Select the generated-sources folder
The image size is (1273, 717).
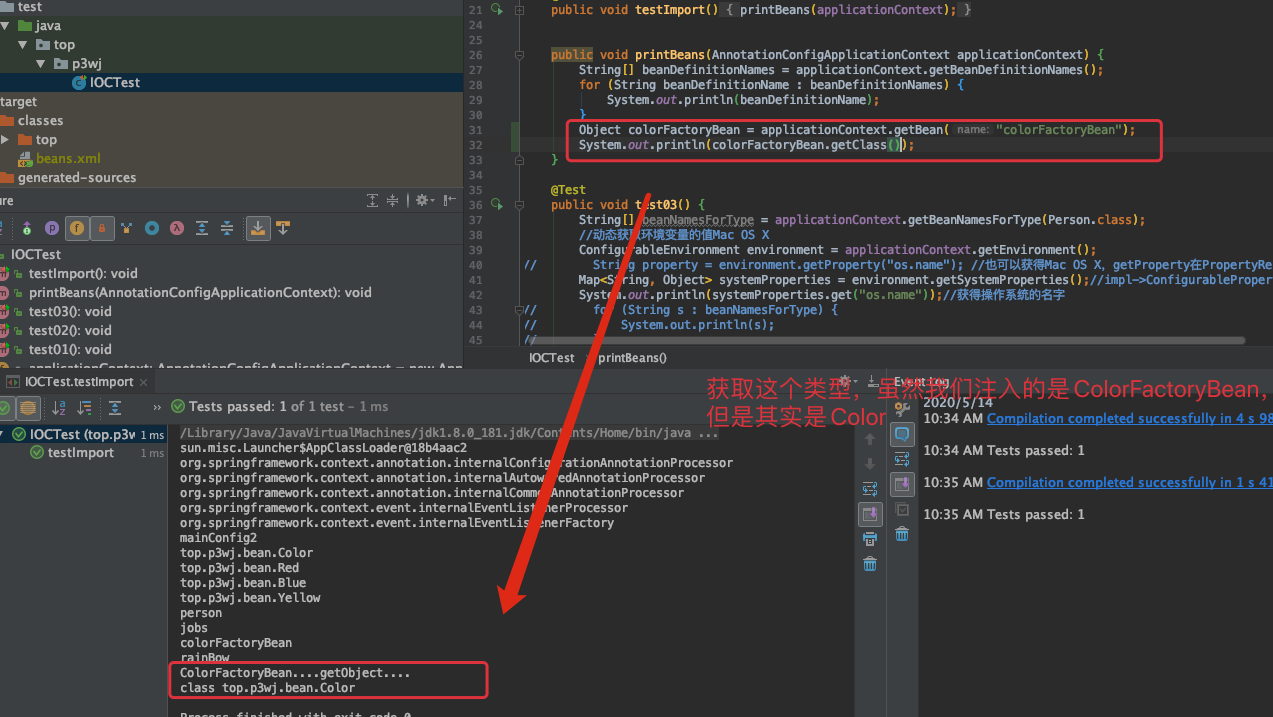click(68, 178)
